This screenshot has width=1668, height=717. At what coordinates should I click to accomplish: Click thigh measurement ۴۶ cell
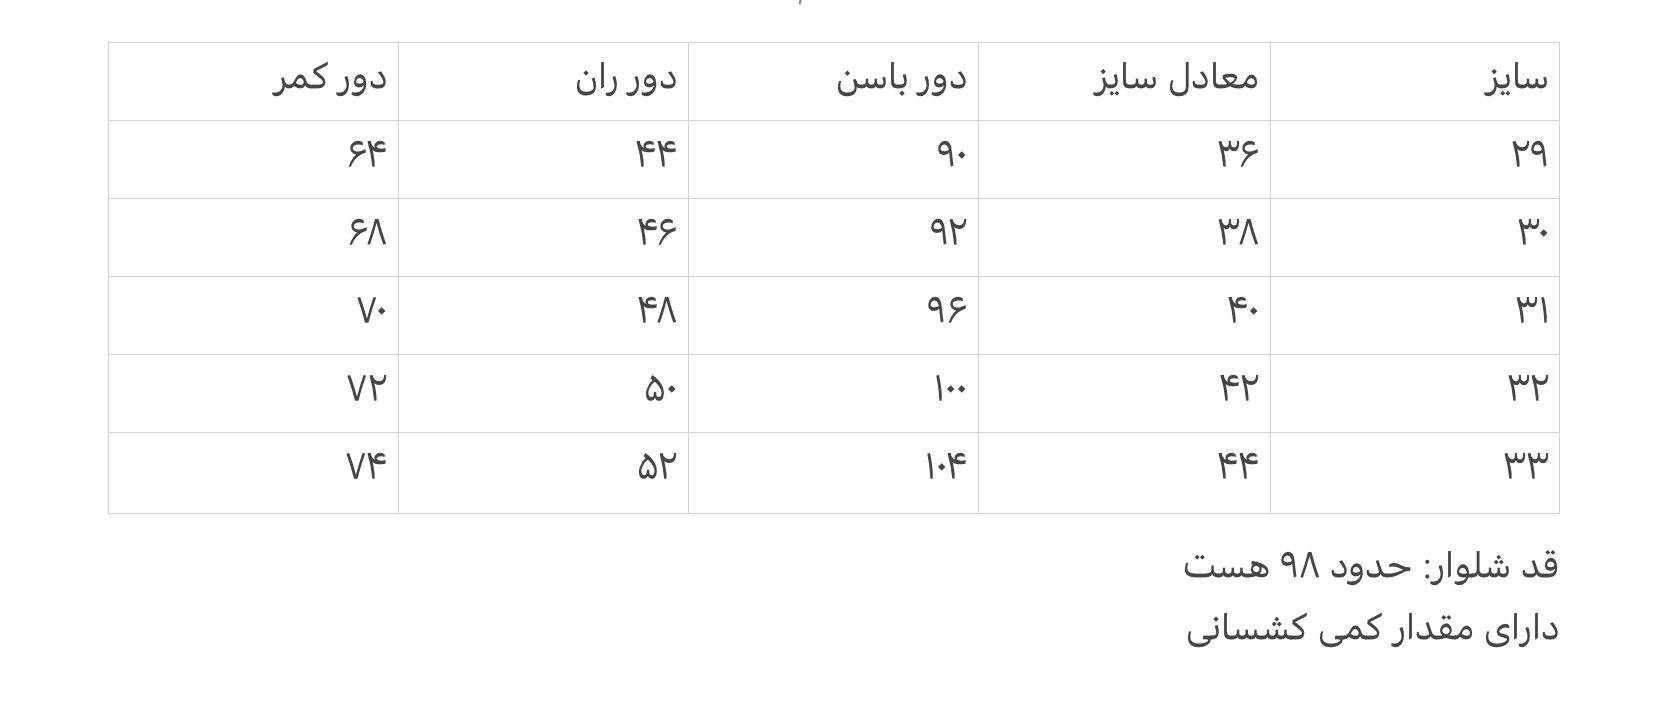[x=656, y=232]
